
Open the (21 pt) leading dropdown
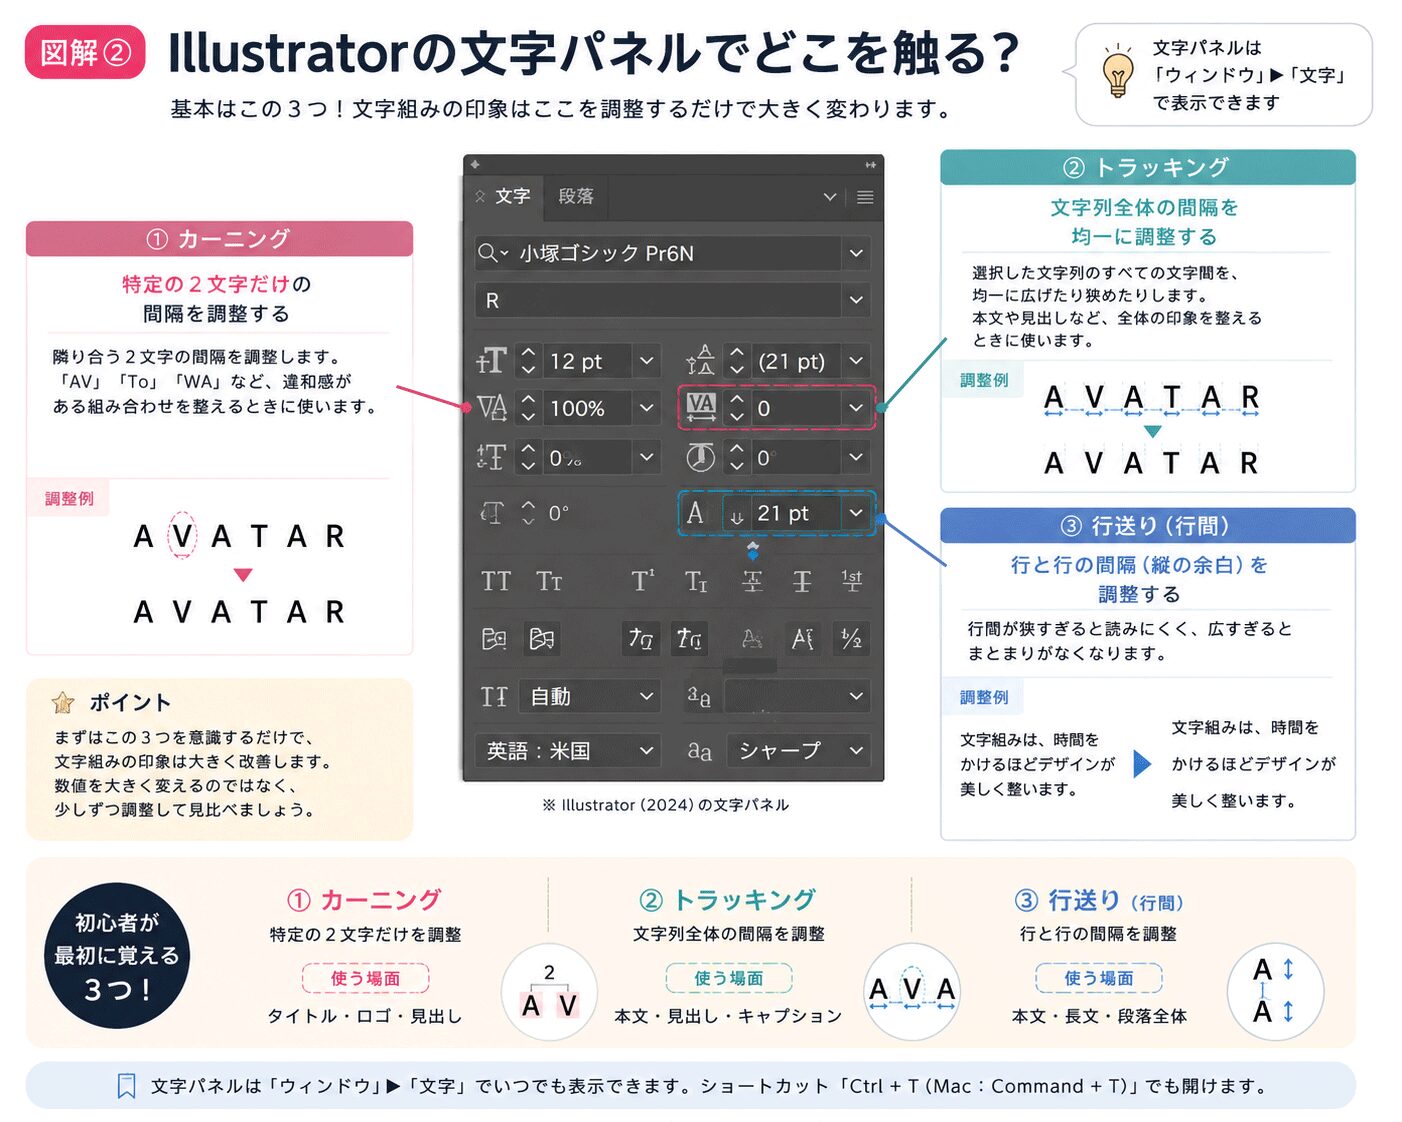tap(856, 361)
